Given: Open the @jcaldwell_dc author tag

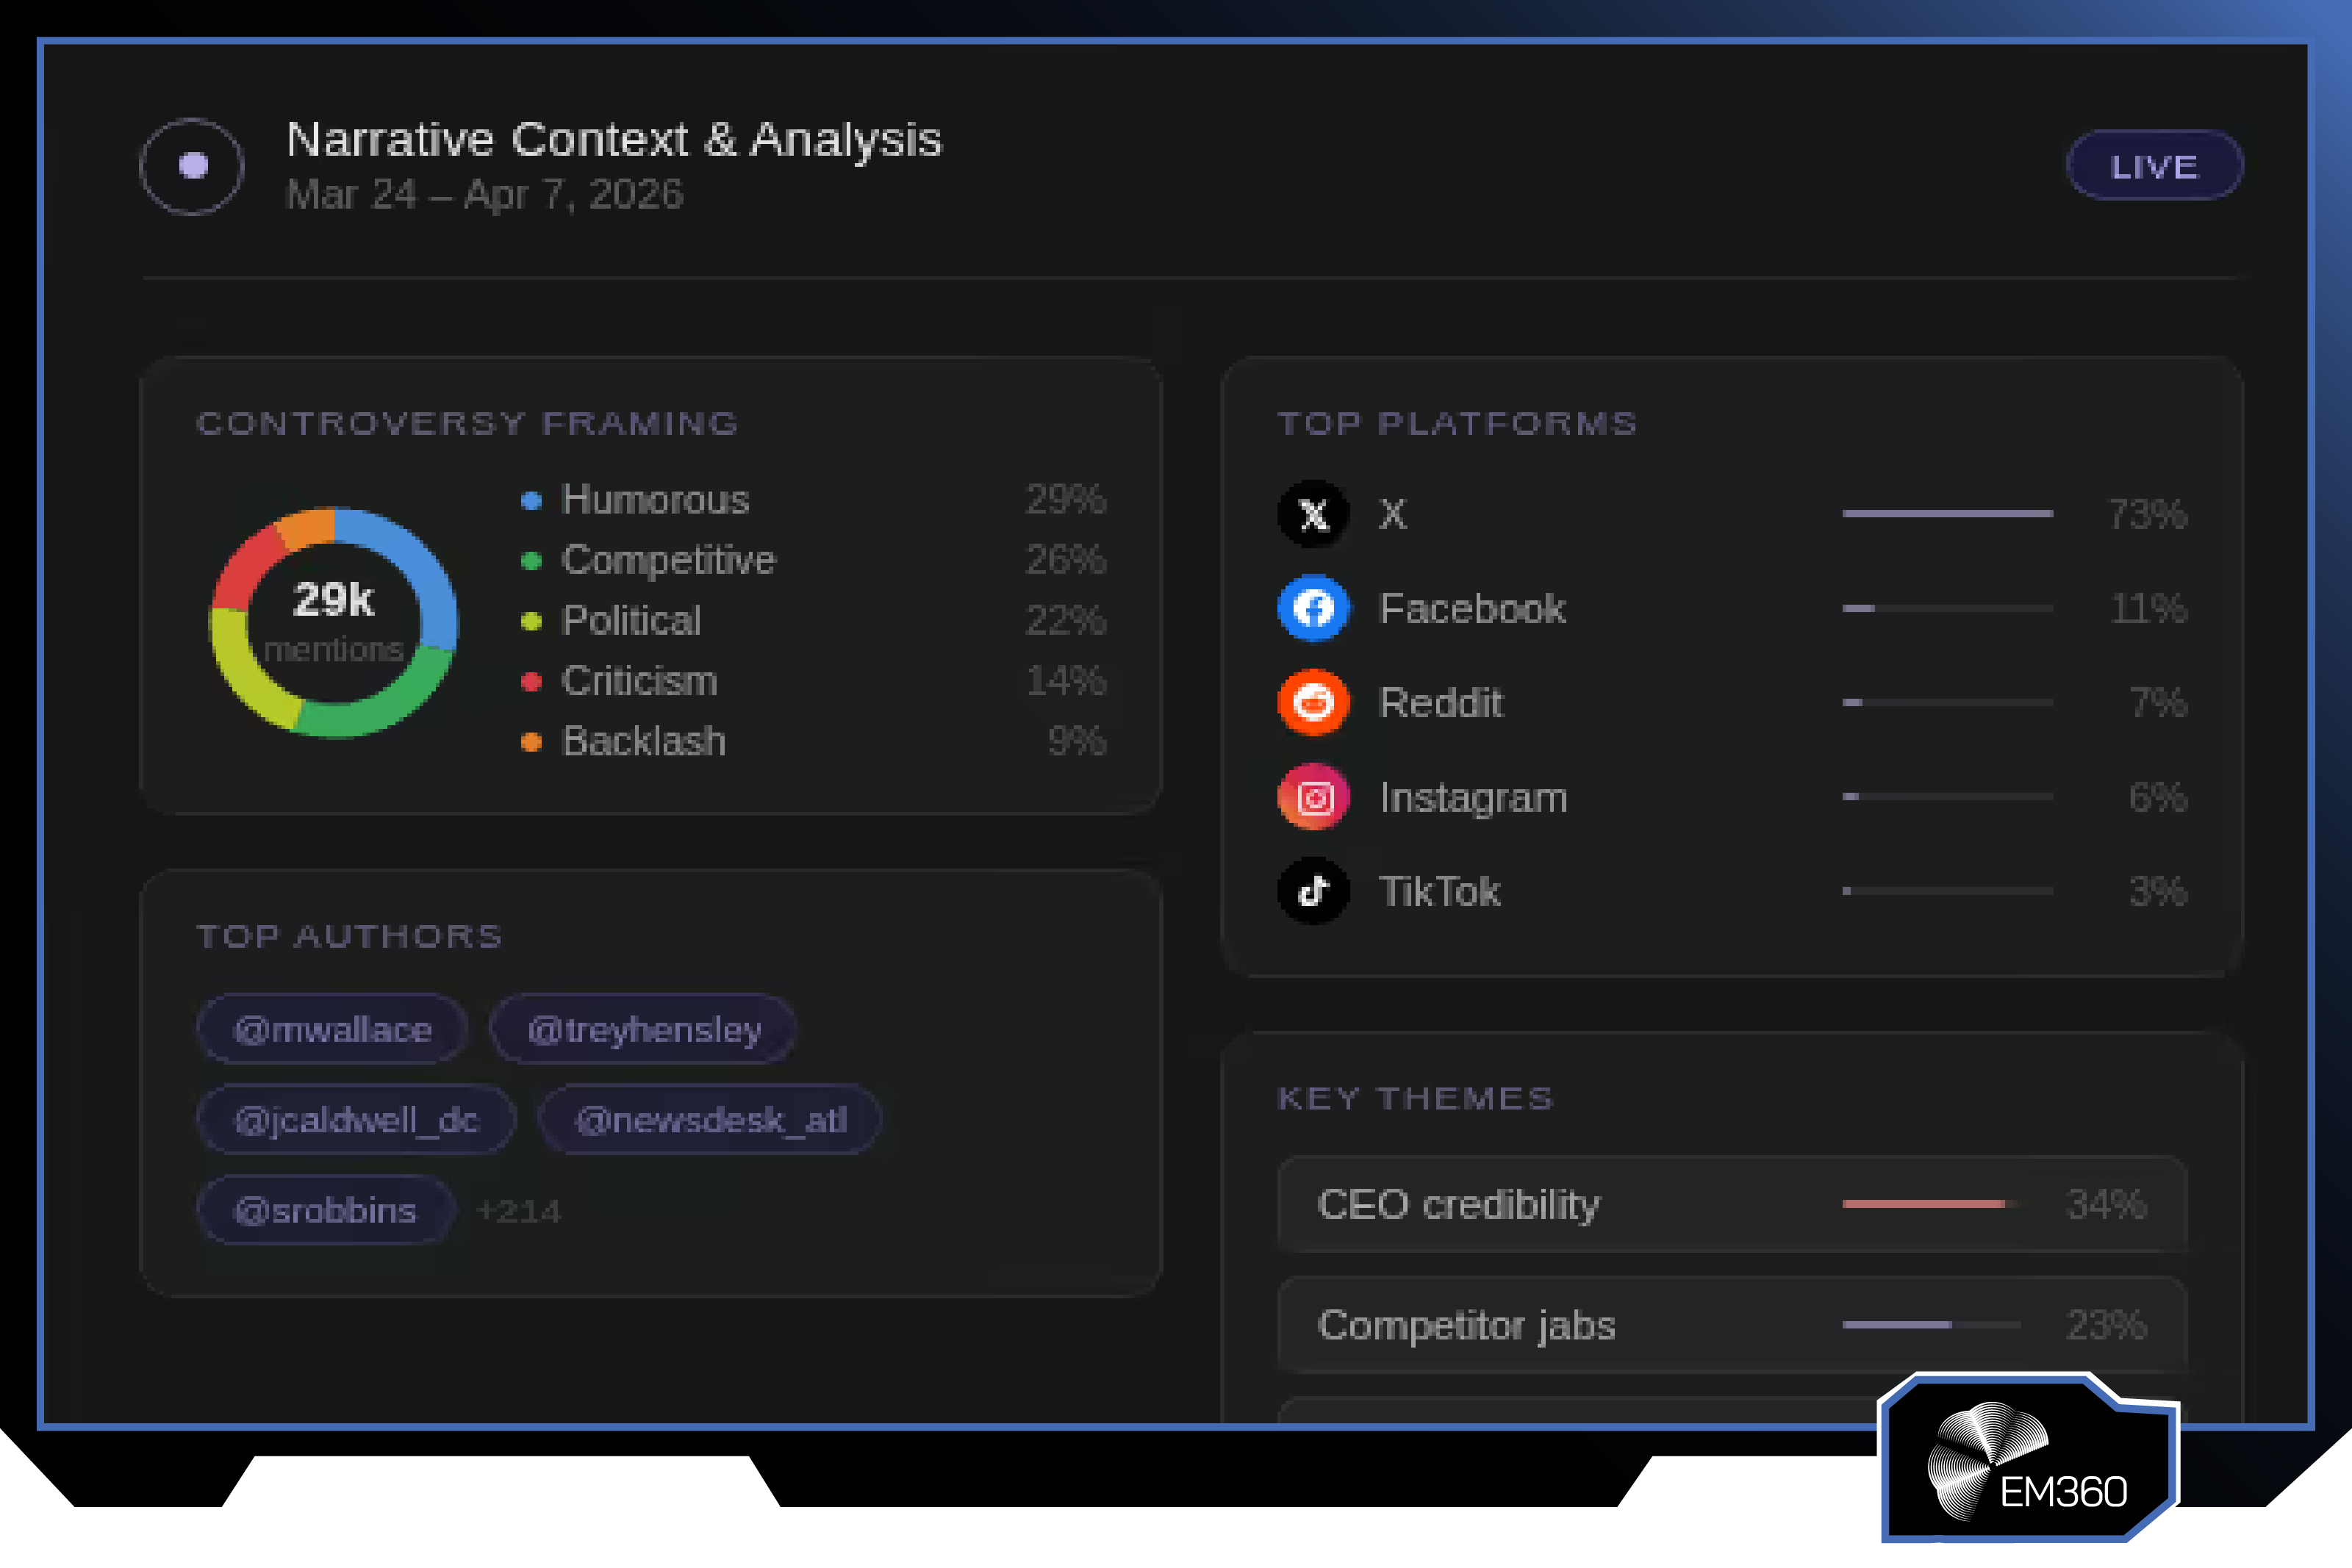Looking at the screenshot, I should pos(356,1119).
